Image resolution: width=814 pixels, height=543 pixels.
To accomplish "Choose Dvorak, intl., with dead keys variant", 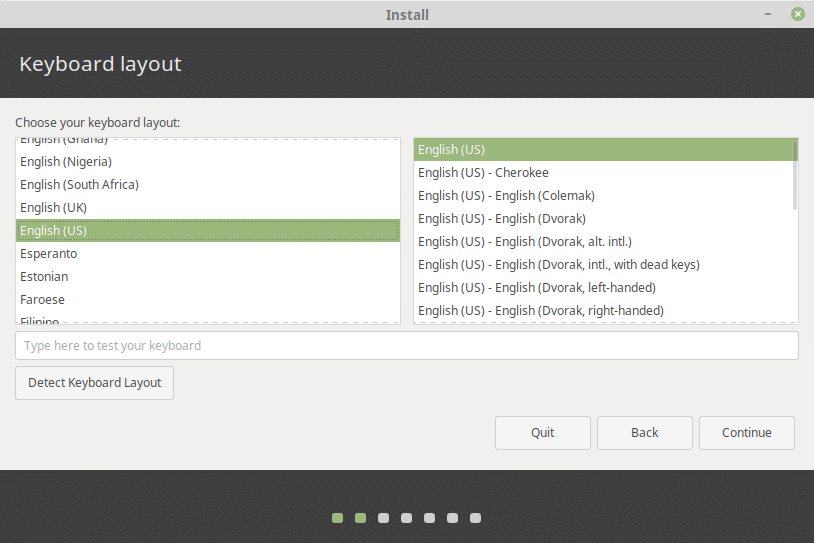I will coord(603,264).
